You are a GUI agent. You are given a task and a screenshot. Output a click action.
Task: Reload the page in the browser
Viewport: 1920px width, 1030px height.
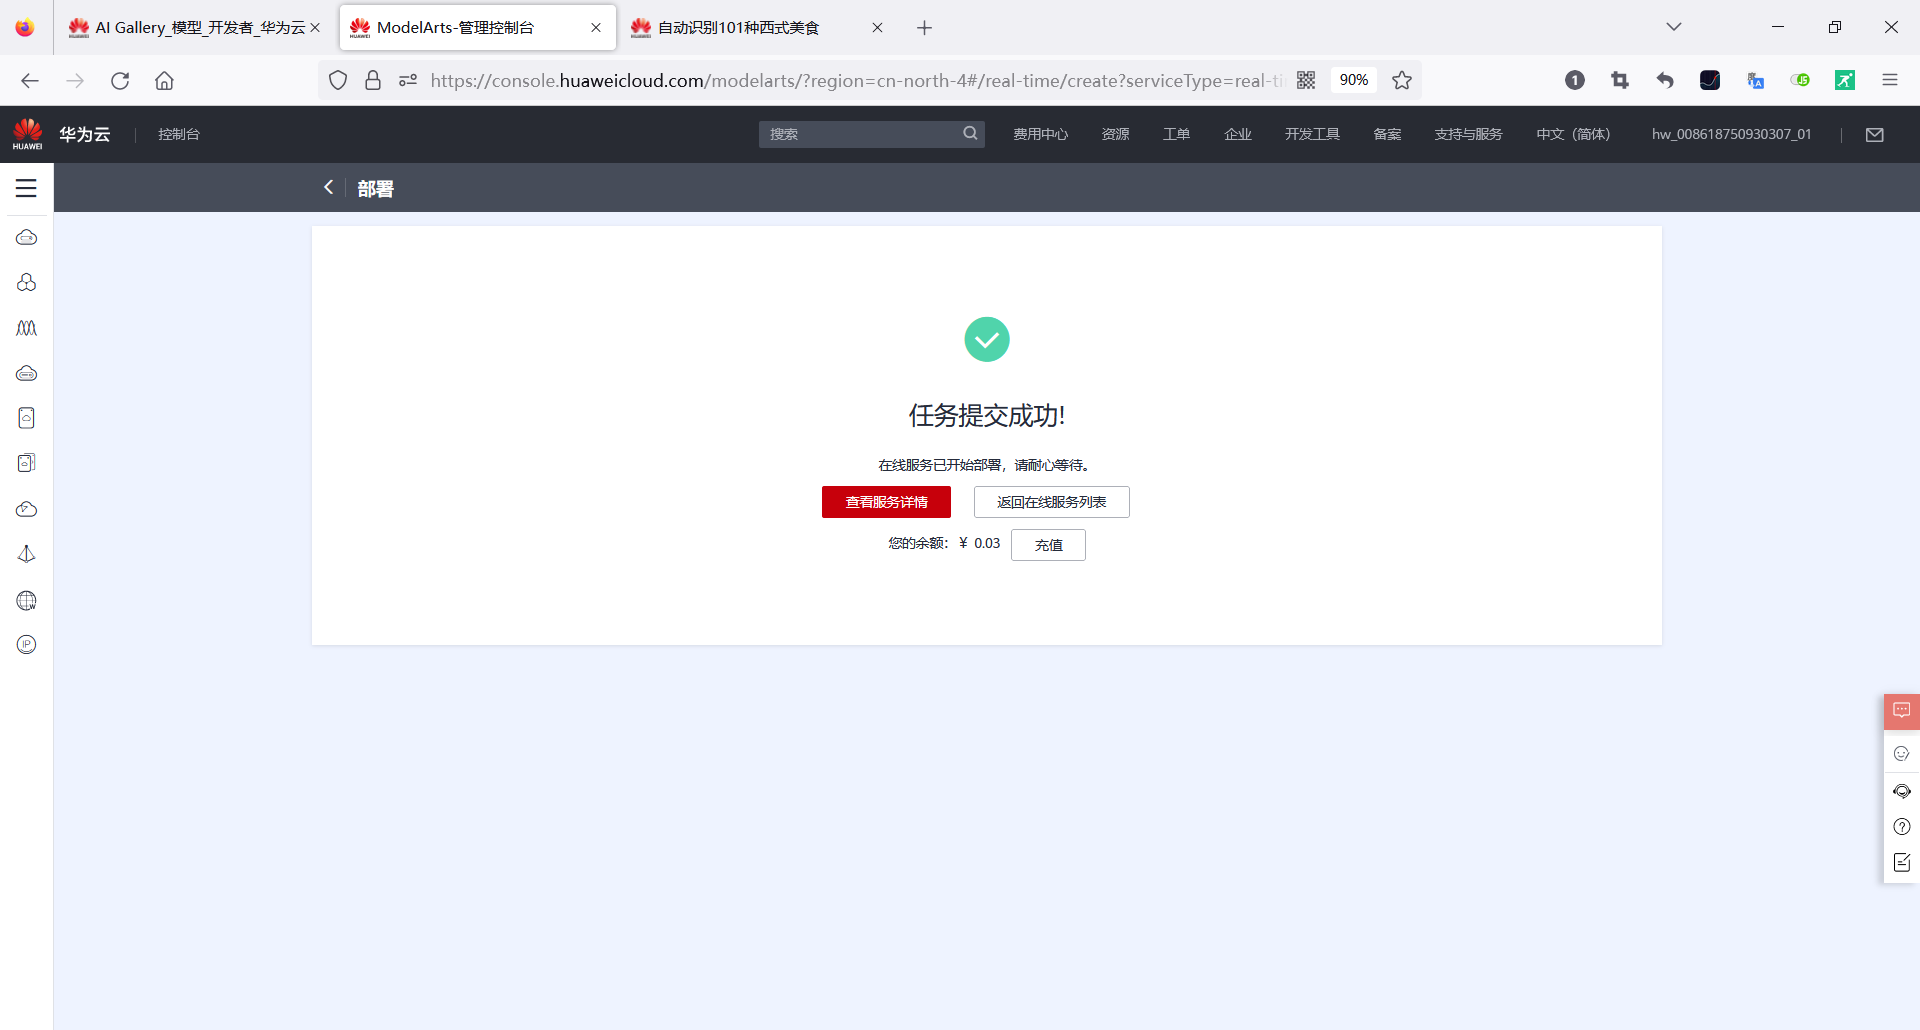pos(120,81)
